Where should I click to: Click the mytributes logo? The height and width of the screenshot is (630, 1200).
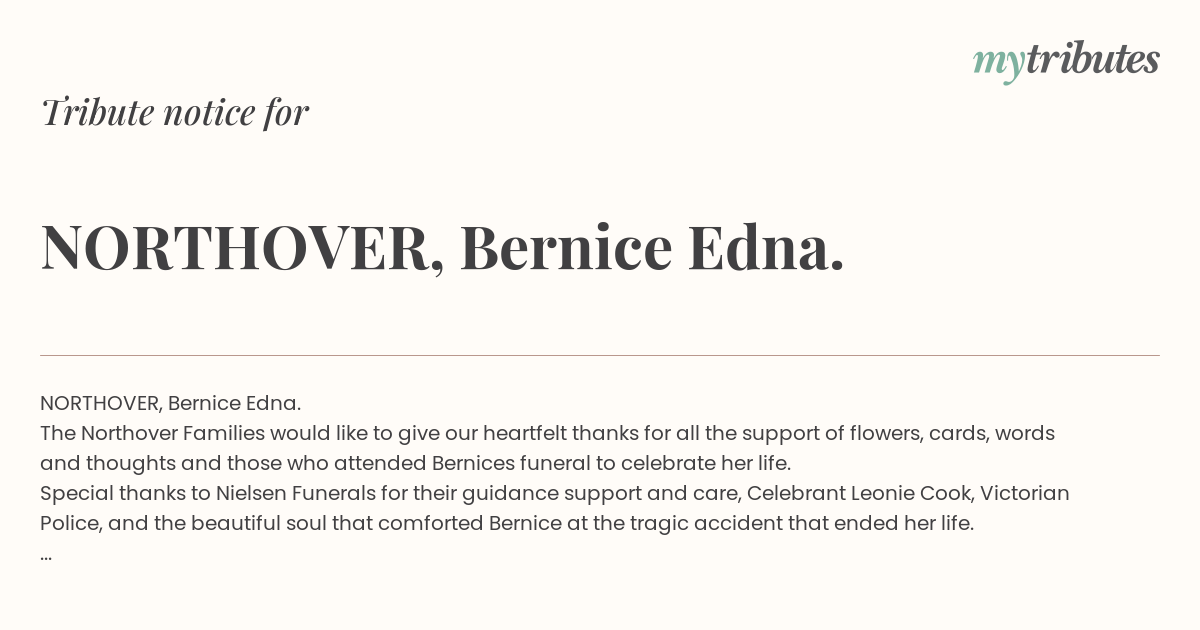[1066, 62]
